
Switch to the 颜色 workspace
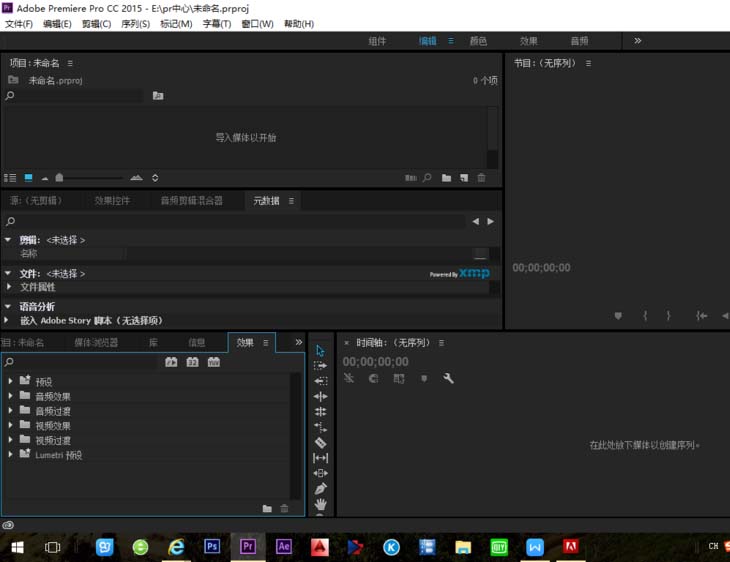click(x=478, y=41)
